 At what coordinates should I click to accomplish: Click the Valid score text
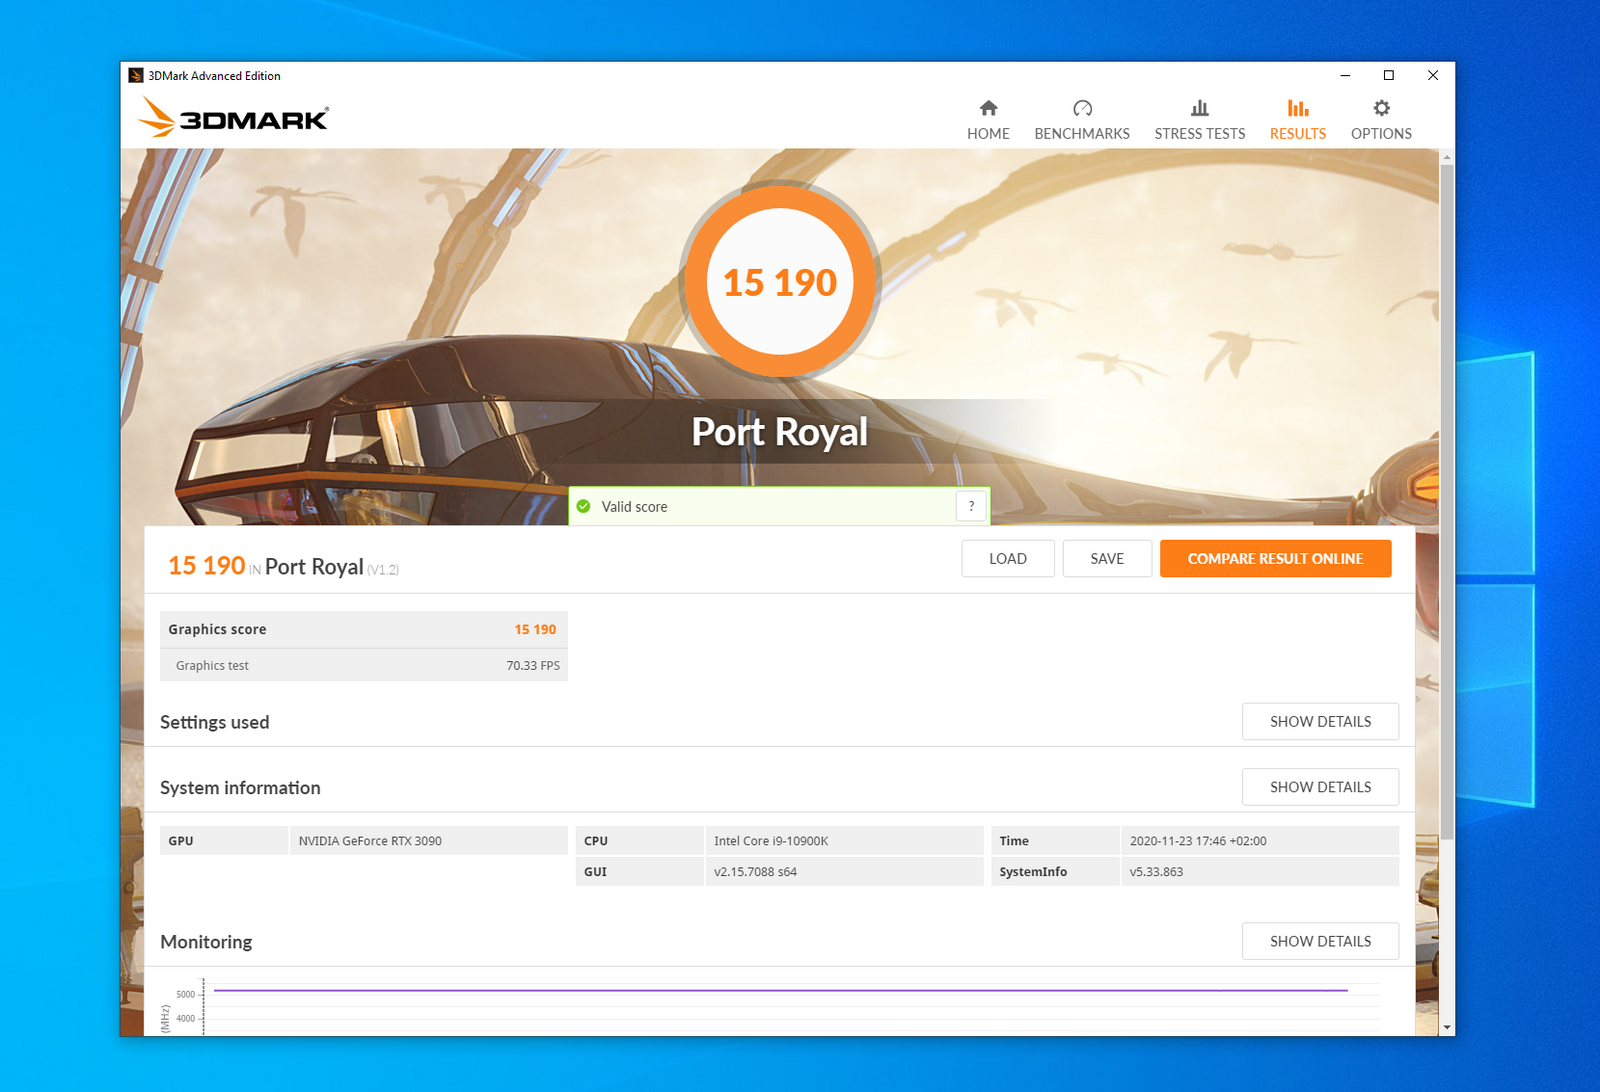pyautogui.click(x=634, y=507)
